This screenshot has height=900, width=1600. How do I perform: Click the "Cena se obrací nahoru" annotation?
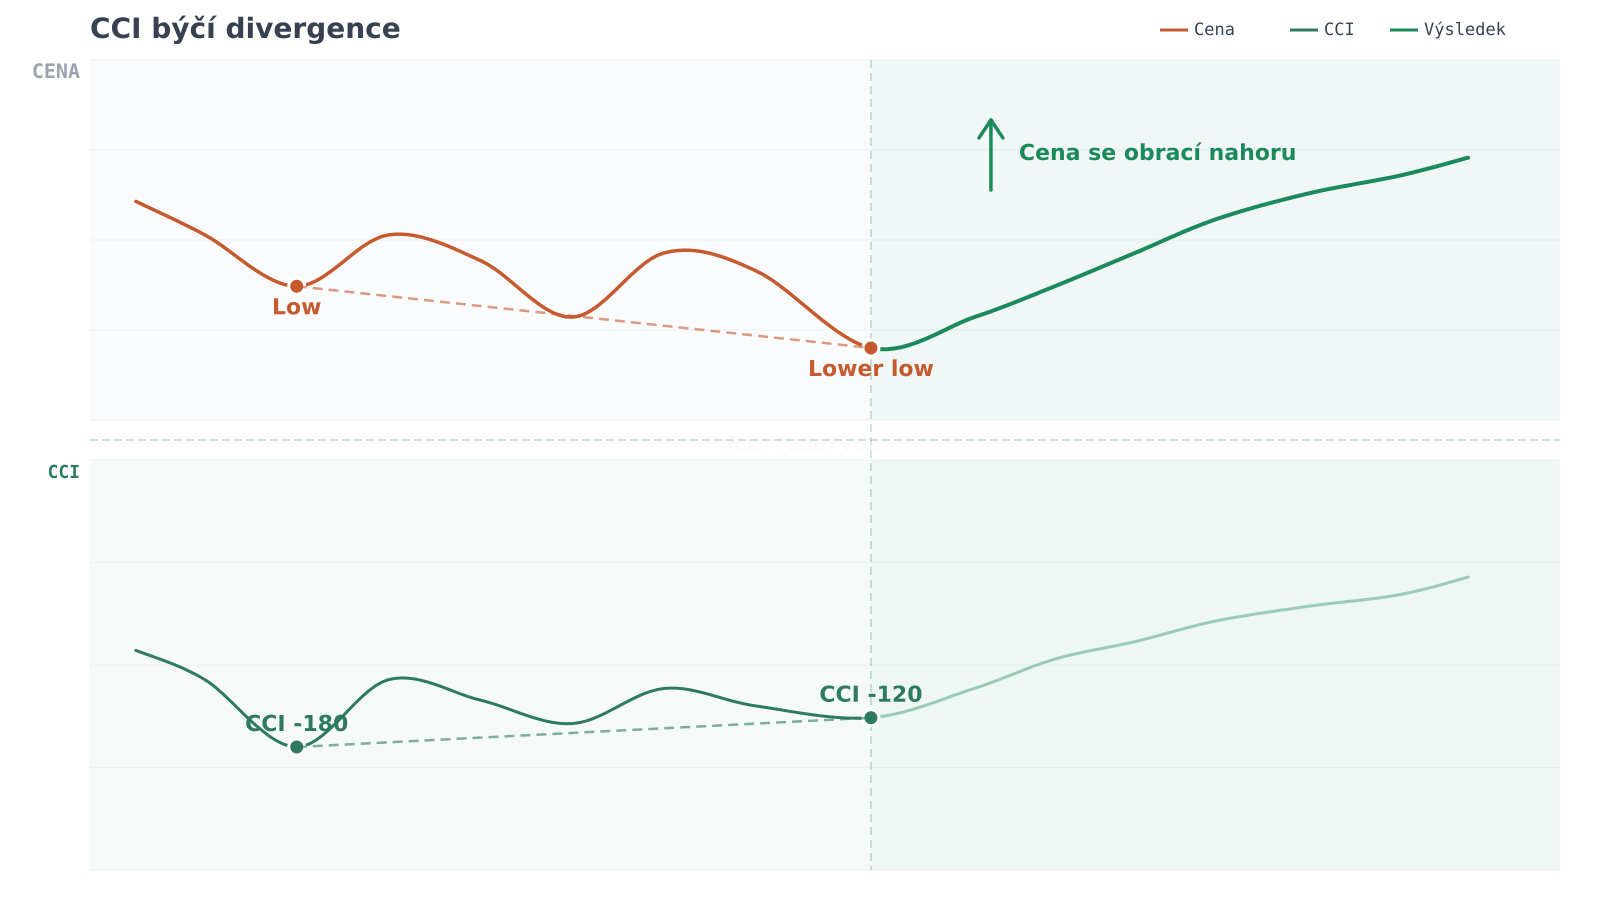pyautogui.click(x=1157, y=153)
